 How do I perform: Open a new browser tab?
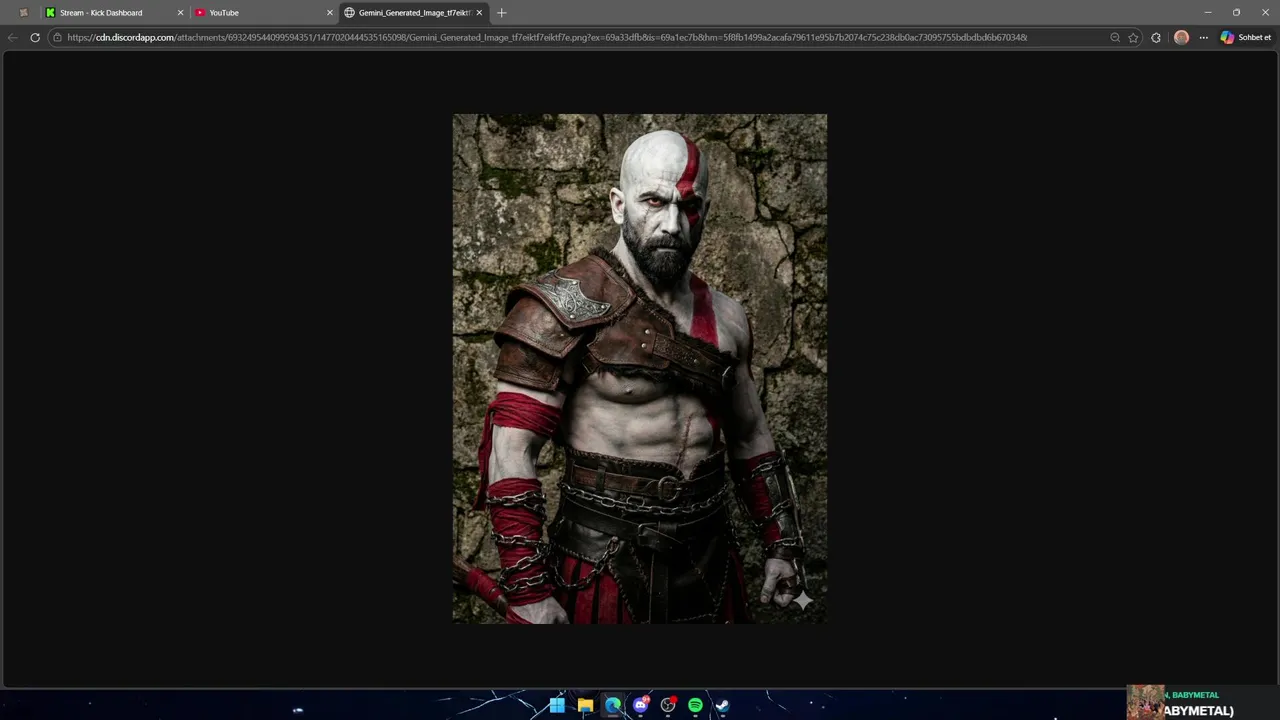click(502, 13)
